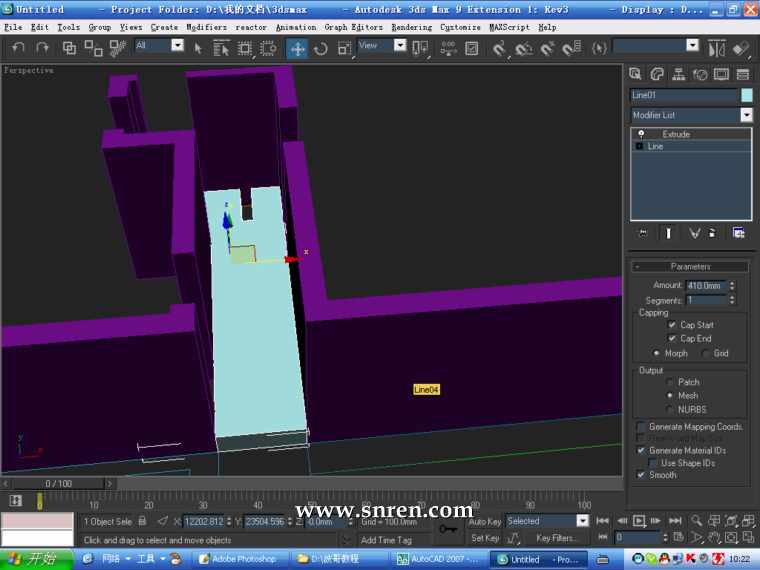Image resolution: width=760 pixels, height=570 pixels.
Task: Click the Auto Key button
Action: [x=485, y=521]
